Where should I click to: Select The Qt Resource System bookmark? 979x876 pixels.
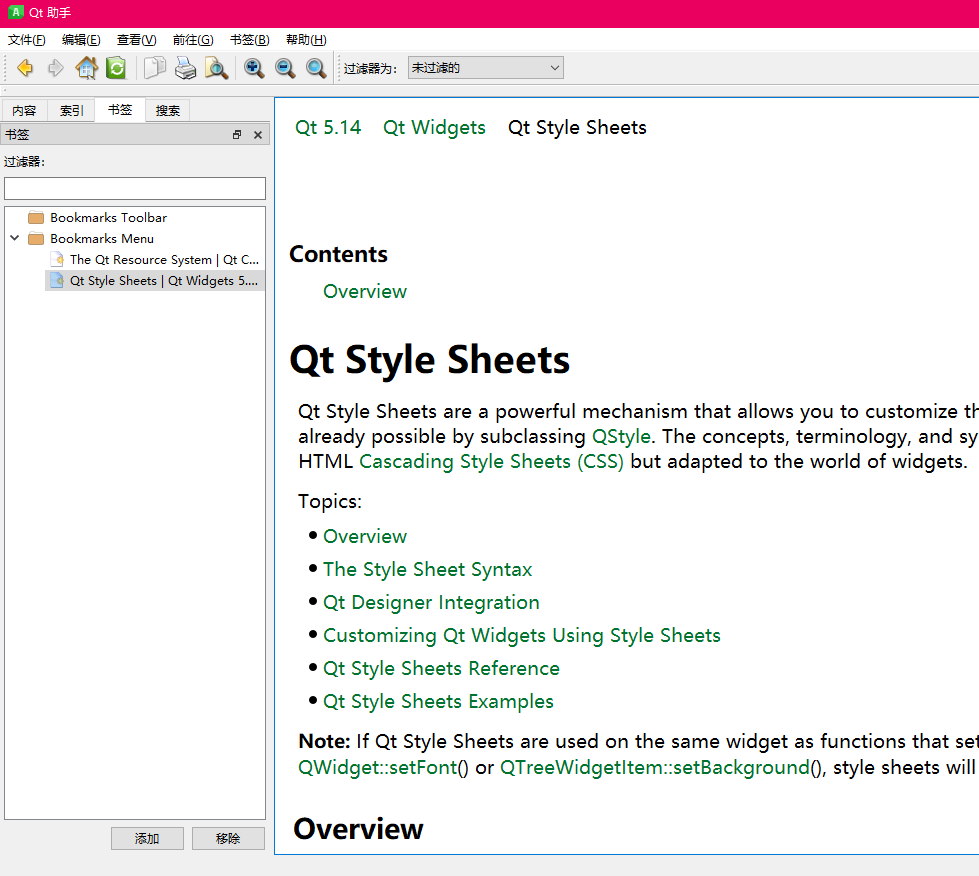(x=164, y=259)
